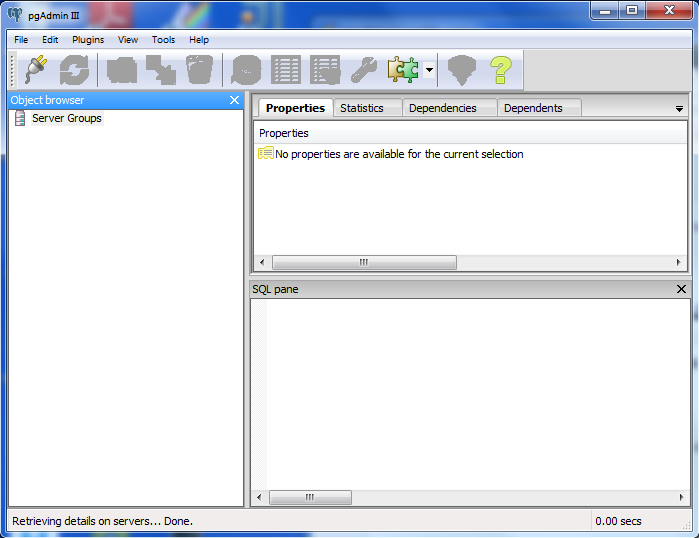Click the Properties pane scroll right arrow
Image resolution: width=699 pixels, height=538 pixels.
pos(678,262)
